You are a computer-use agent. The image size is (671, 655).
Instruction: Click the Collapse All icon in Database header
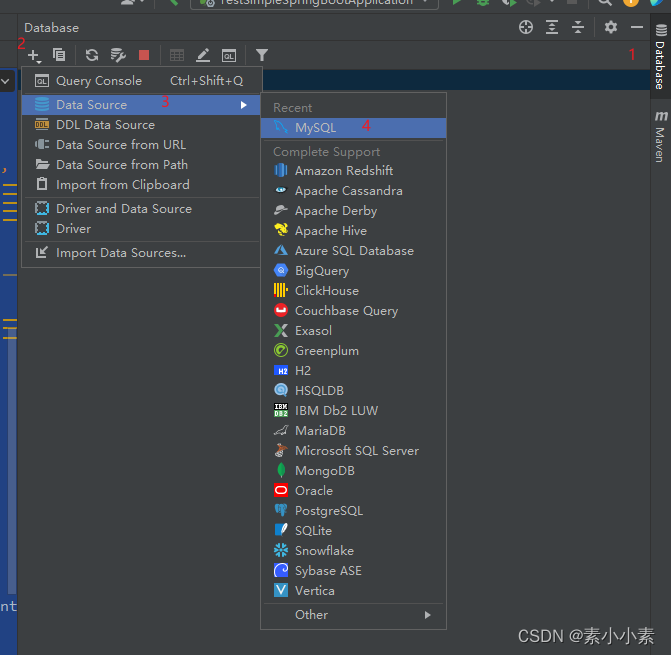[578, 27]
